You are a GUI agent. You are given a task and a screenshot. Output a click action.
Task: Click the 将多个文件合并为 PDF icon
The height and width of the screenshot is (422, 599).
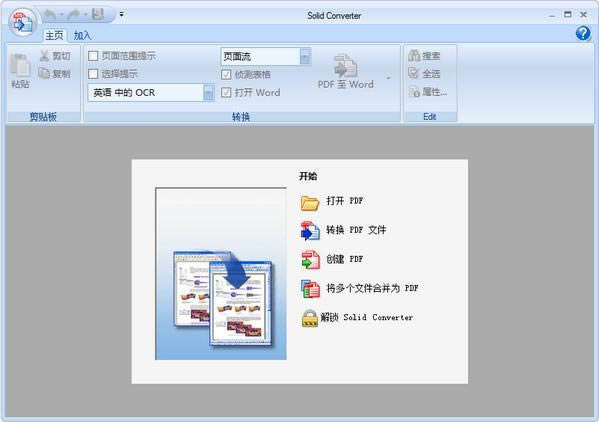click(x=310, y=289)
